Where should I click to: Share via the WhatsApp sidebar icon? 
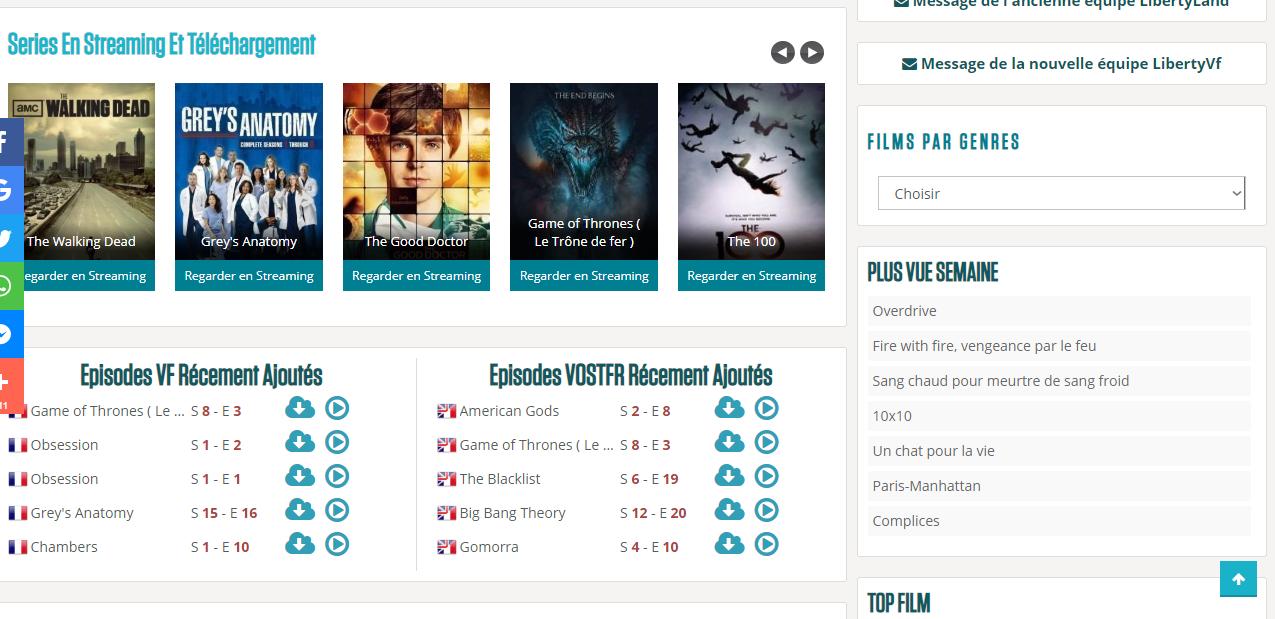9,286
